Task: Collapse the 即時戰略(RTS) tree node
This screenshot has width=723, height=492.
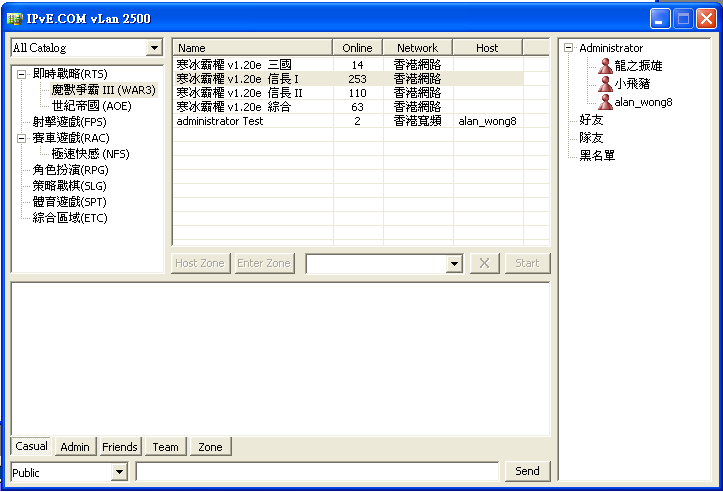Action: (x=22, y=74)
